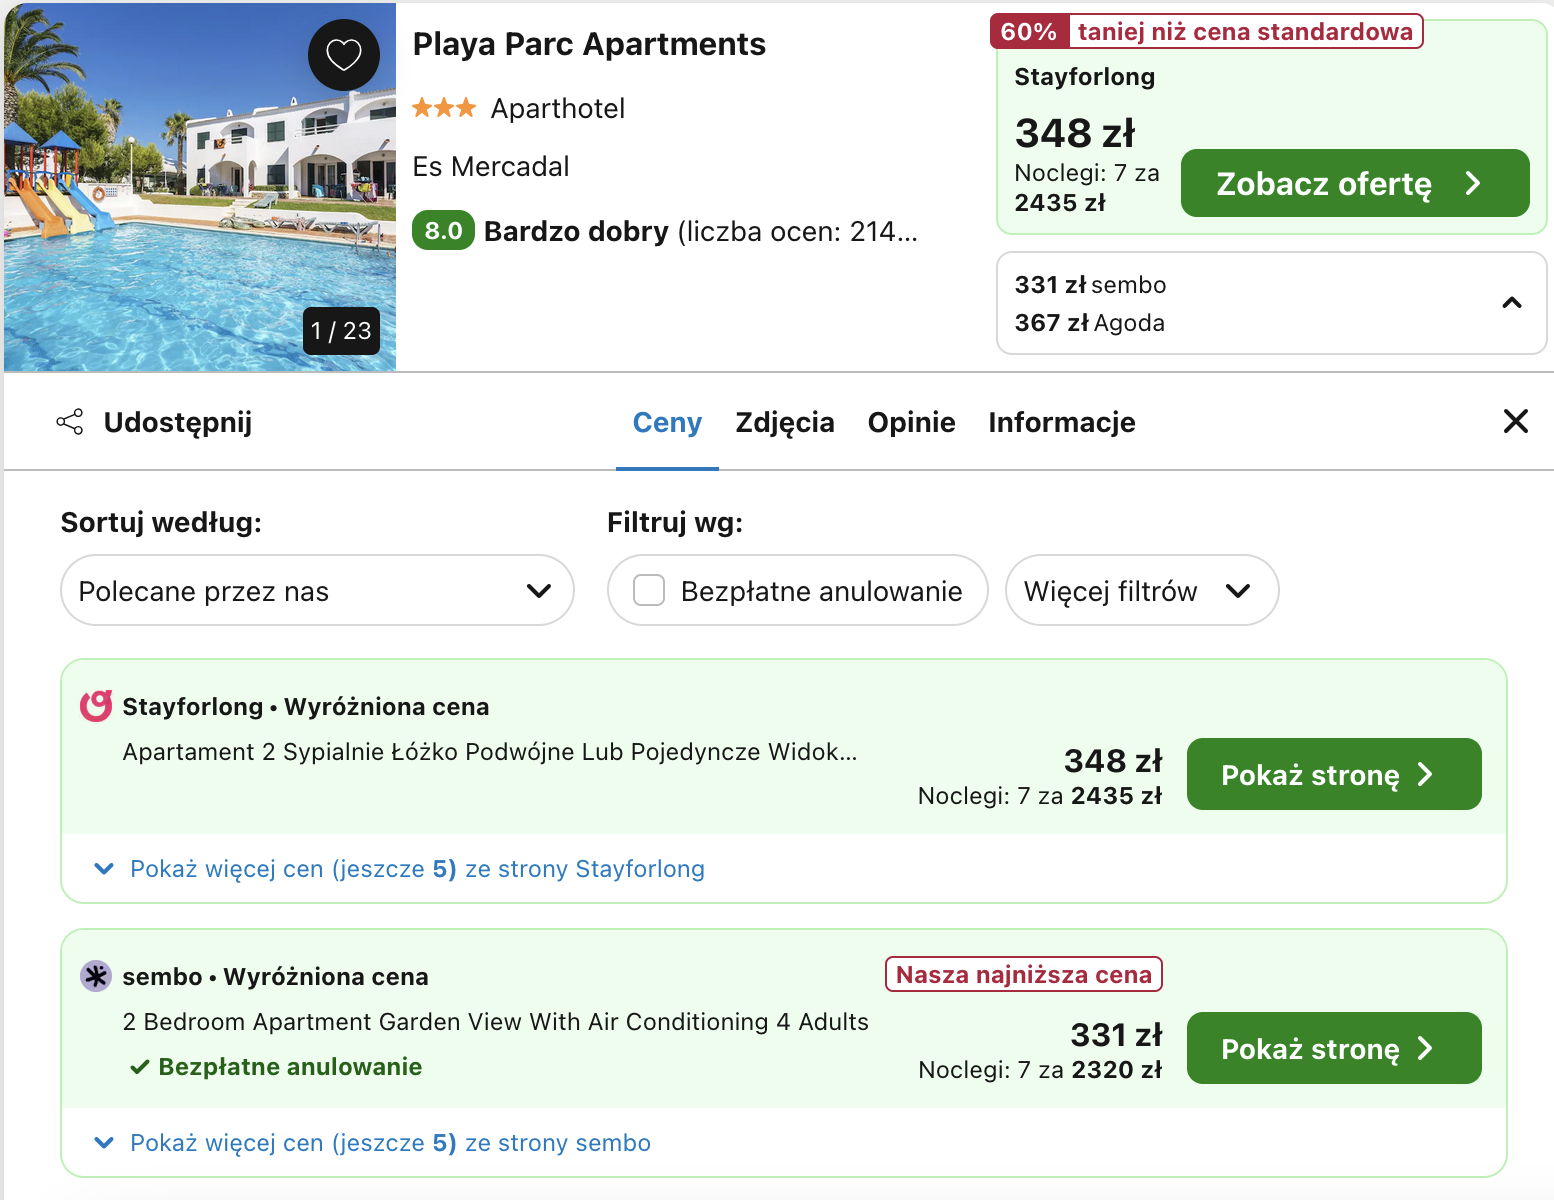Click the Stayforlong logo icon
This screenshot has height=1200, width=1554.
pyautogui.click(x=96, y=706)
